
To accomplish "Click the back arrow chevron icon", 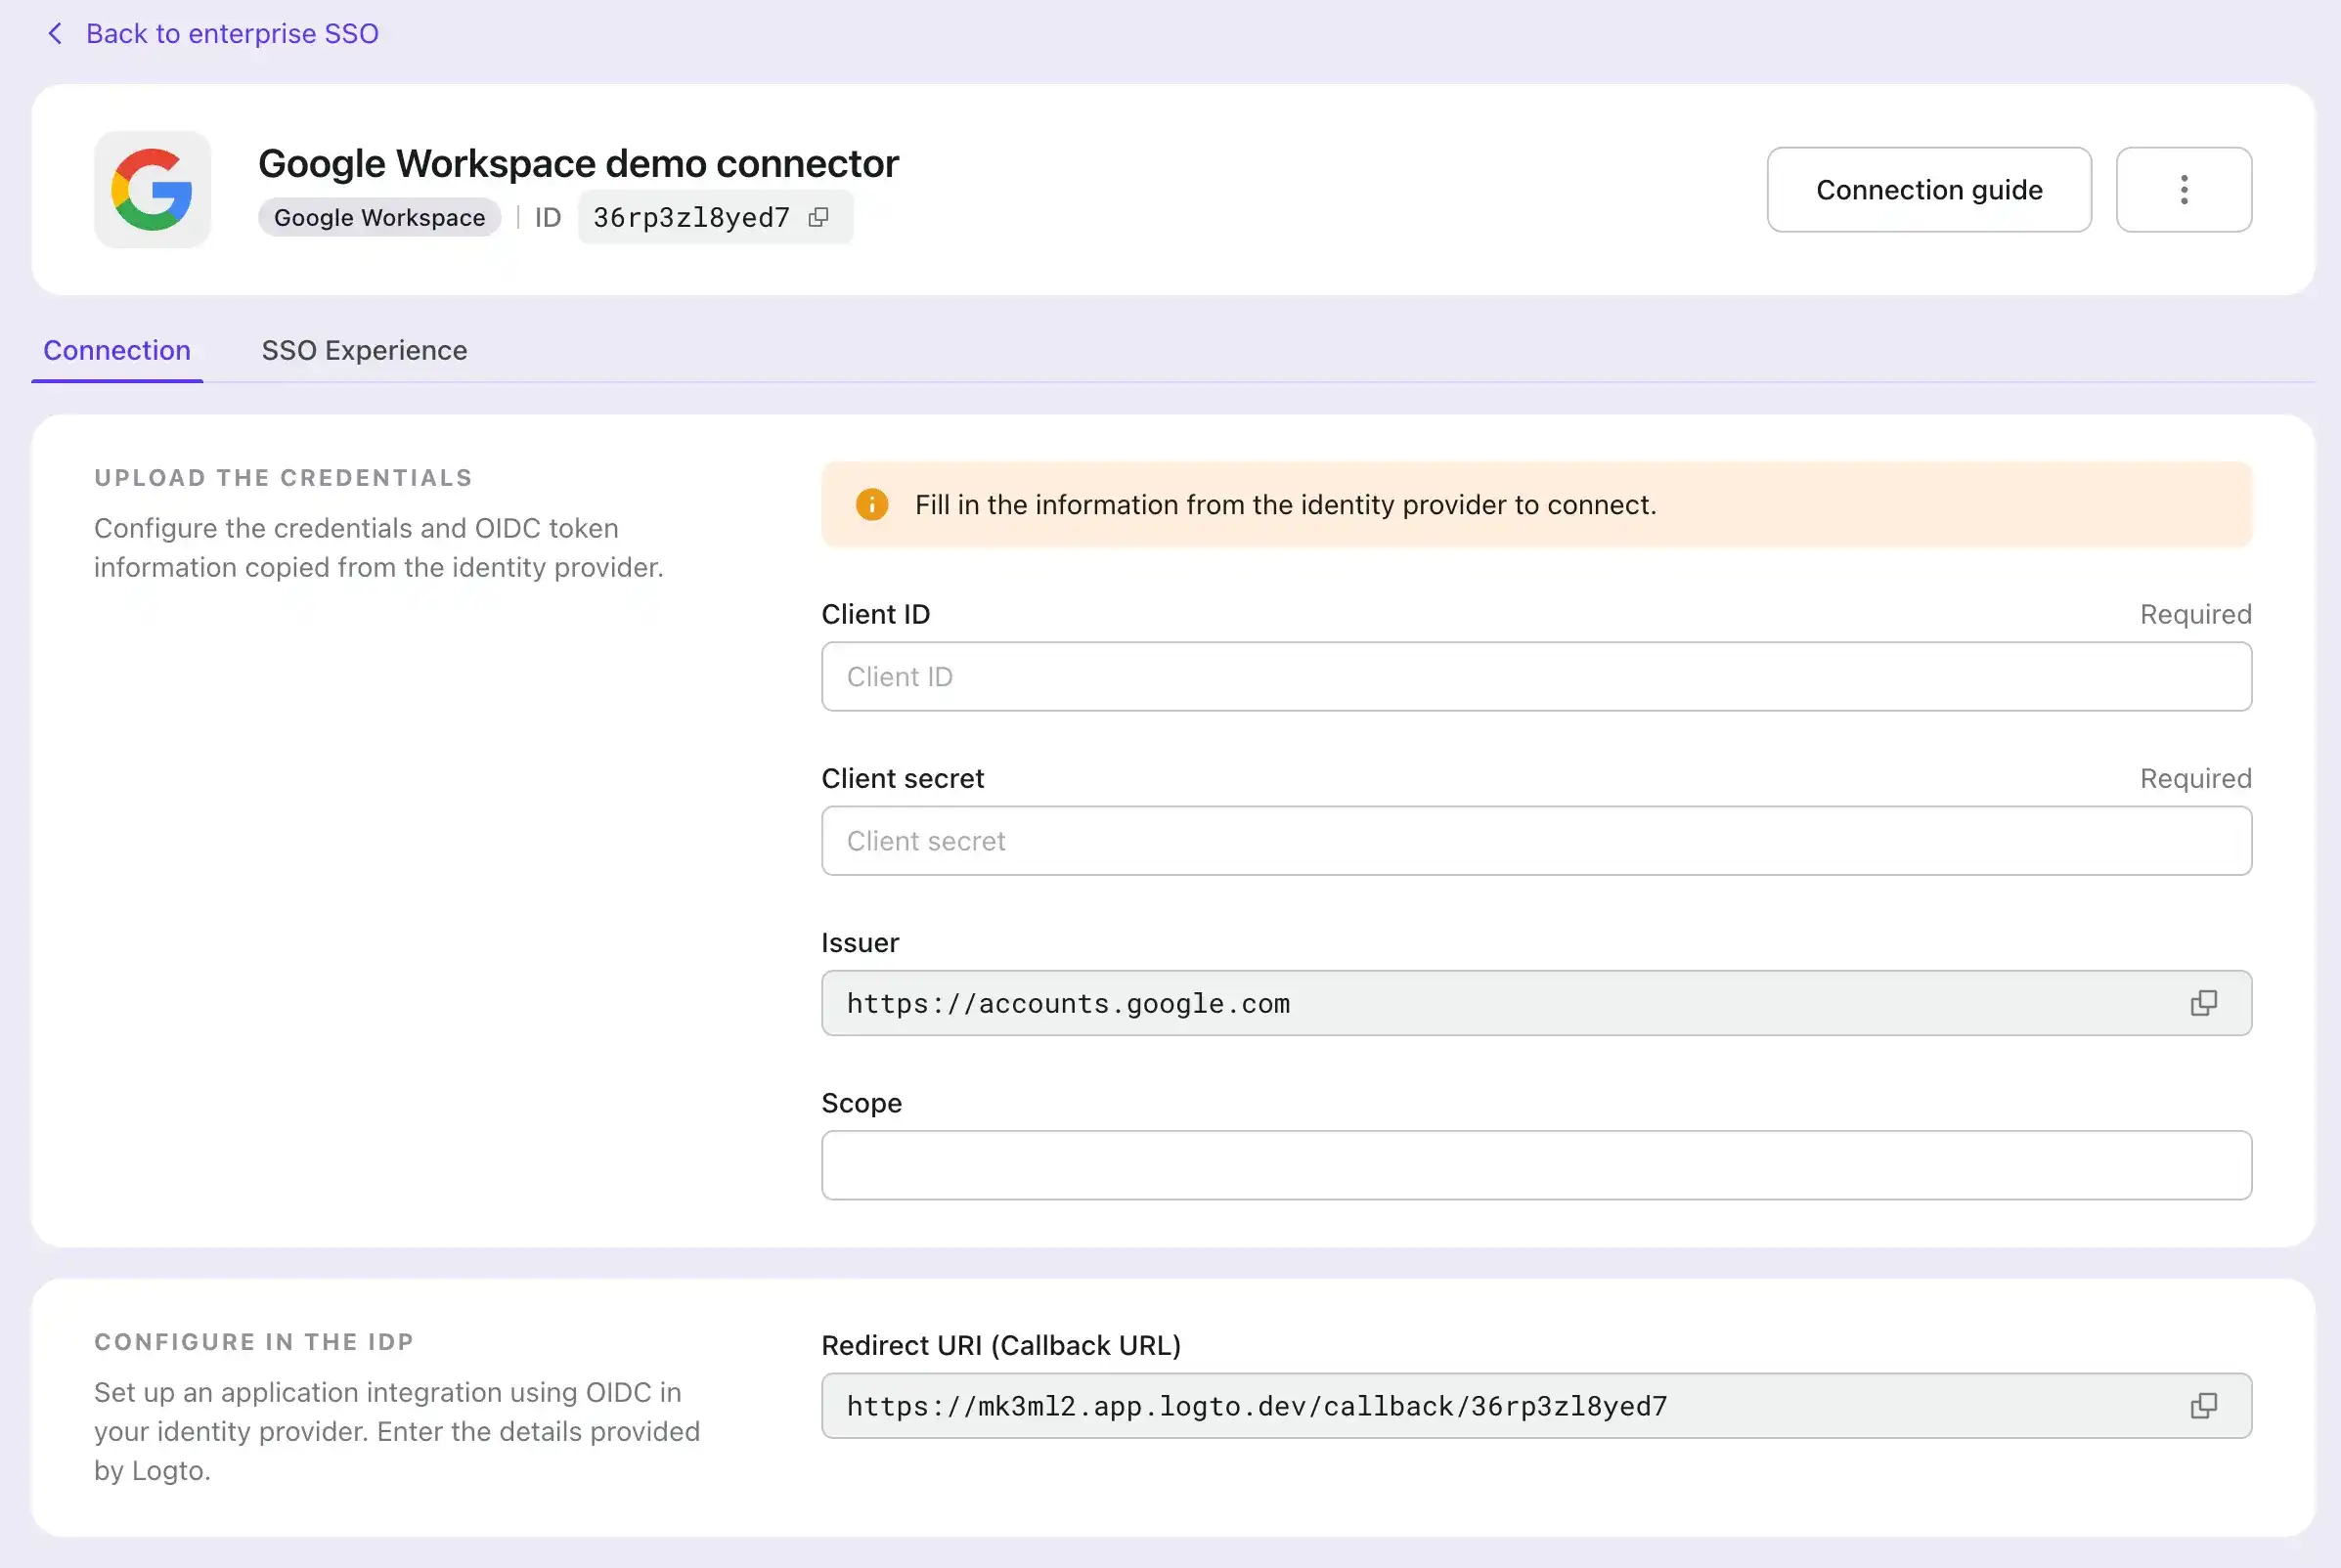I will (55, 33).
